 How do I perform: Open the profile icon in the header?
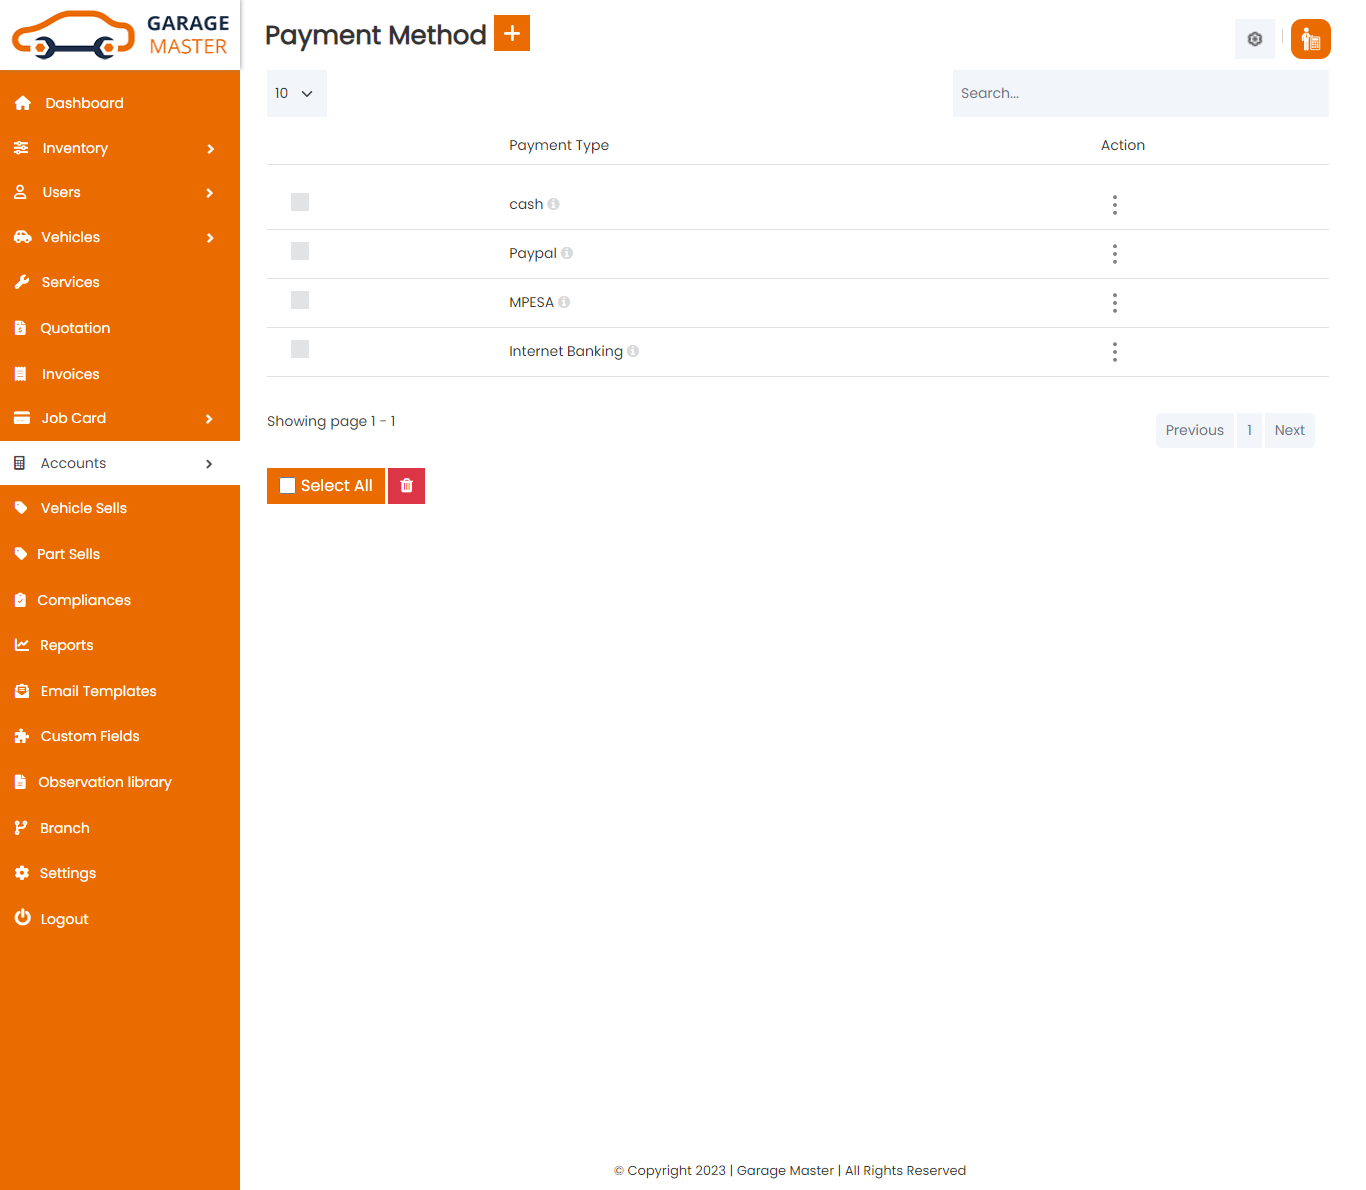(1310, 39)
